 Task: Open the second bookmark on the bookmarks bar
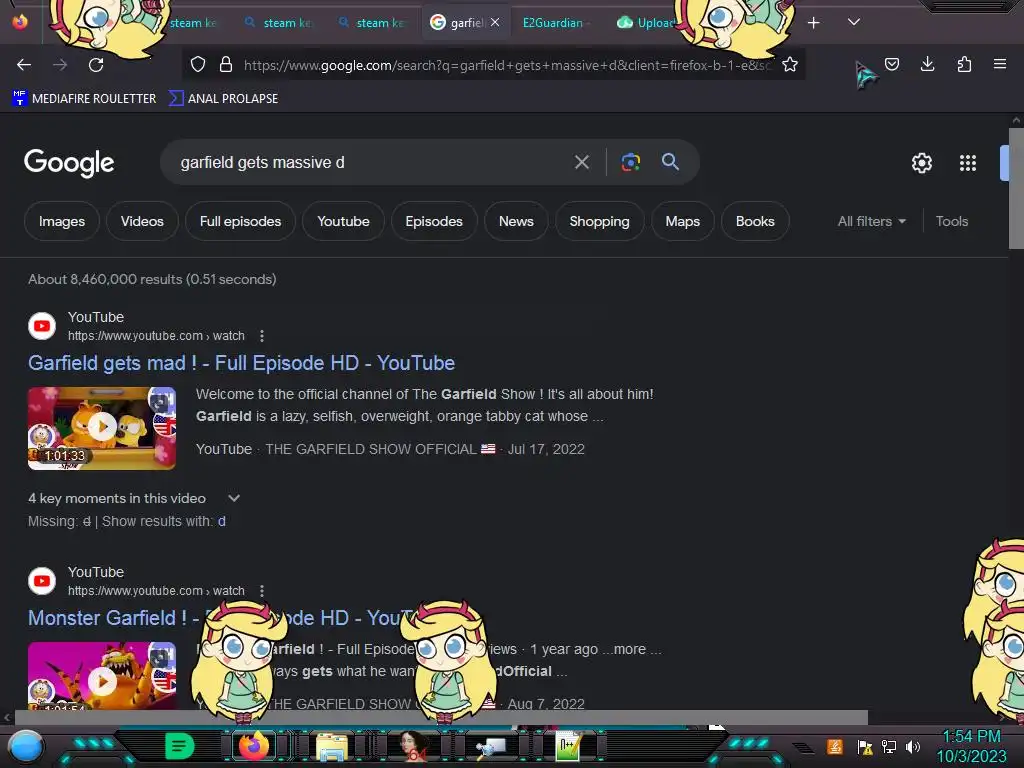(x=223, y=99)
